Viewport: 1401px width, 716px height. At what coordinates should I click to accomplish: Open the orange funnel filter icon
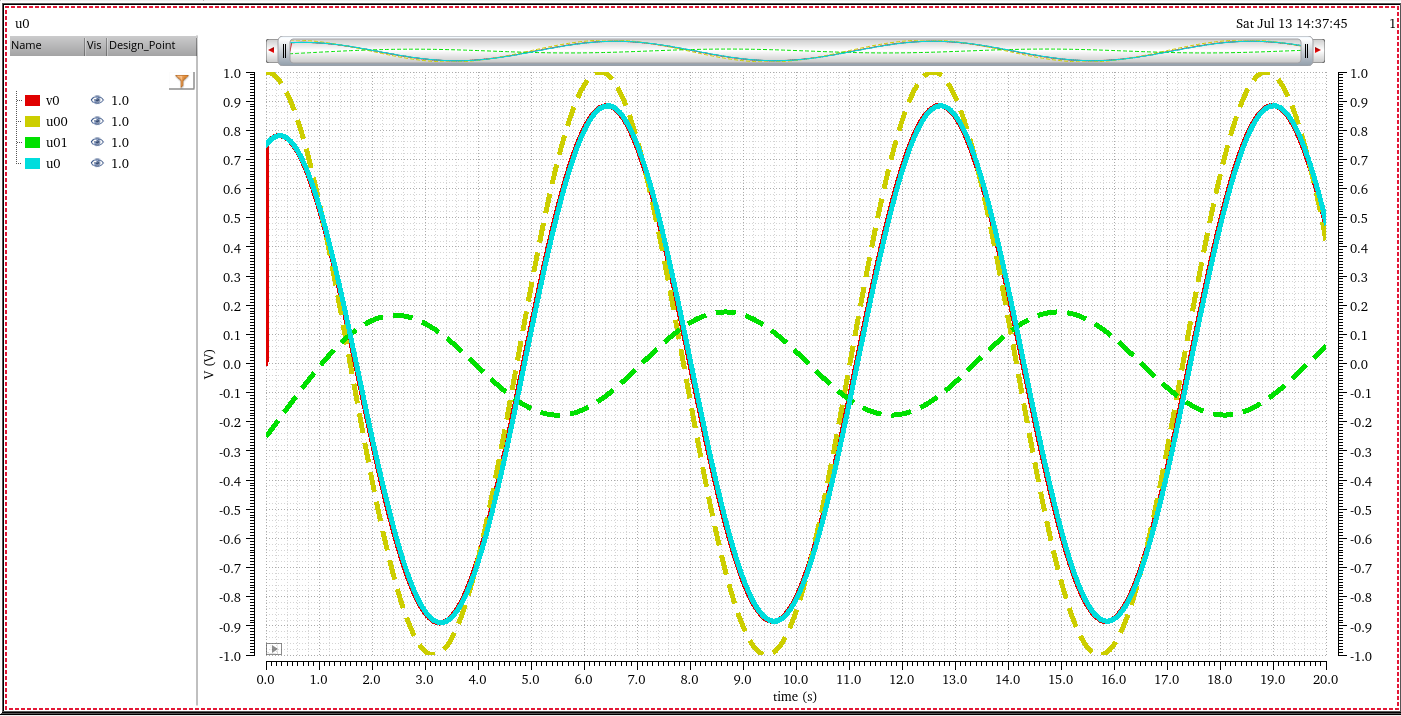click(x=181, y=81)
